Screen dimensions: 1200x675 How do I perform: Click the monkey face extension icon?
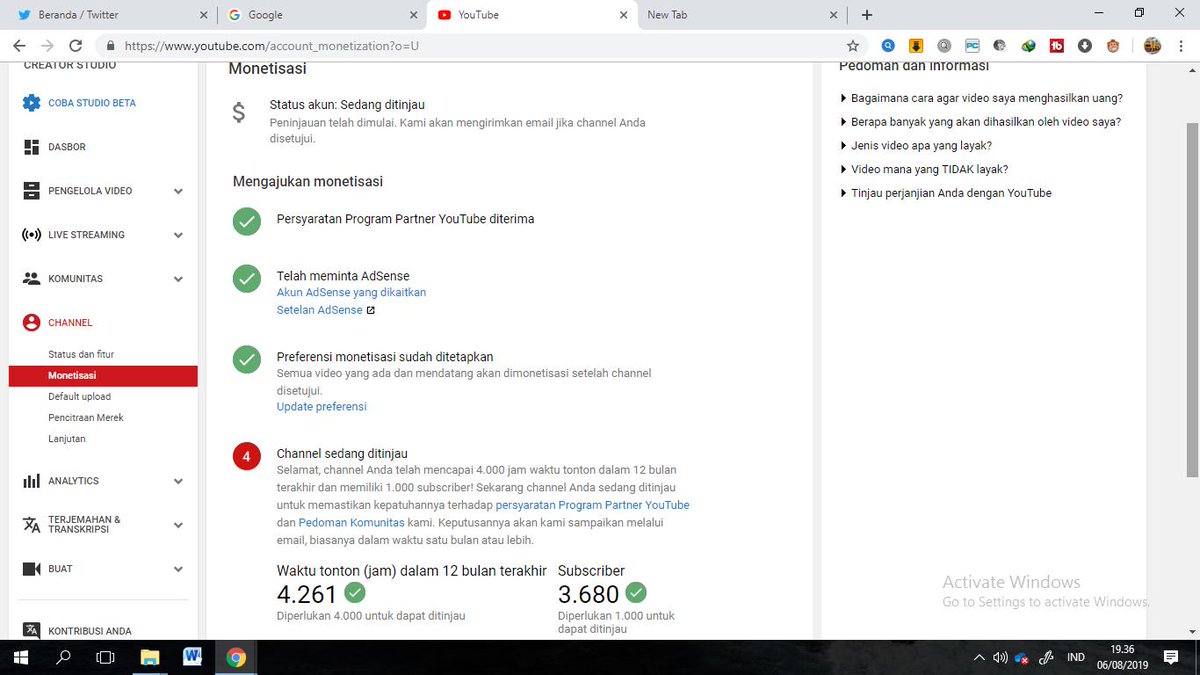(1112, 46)
